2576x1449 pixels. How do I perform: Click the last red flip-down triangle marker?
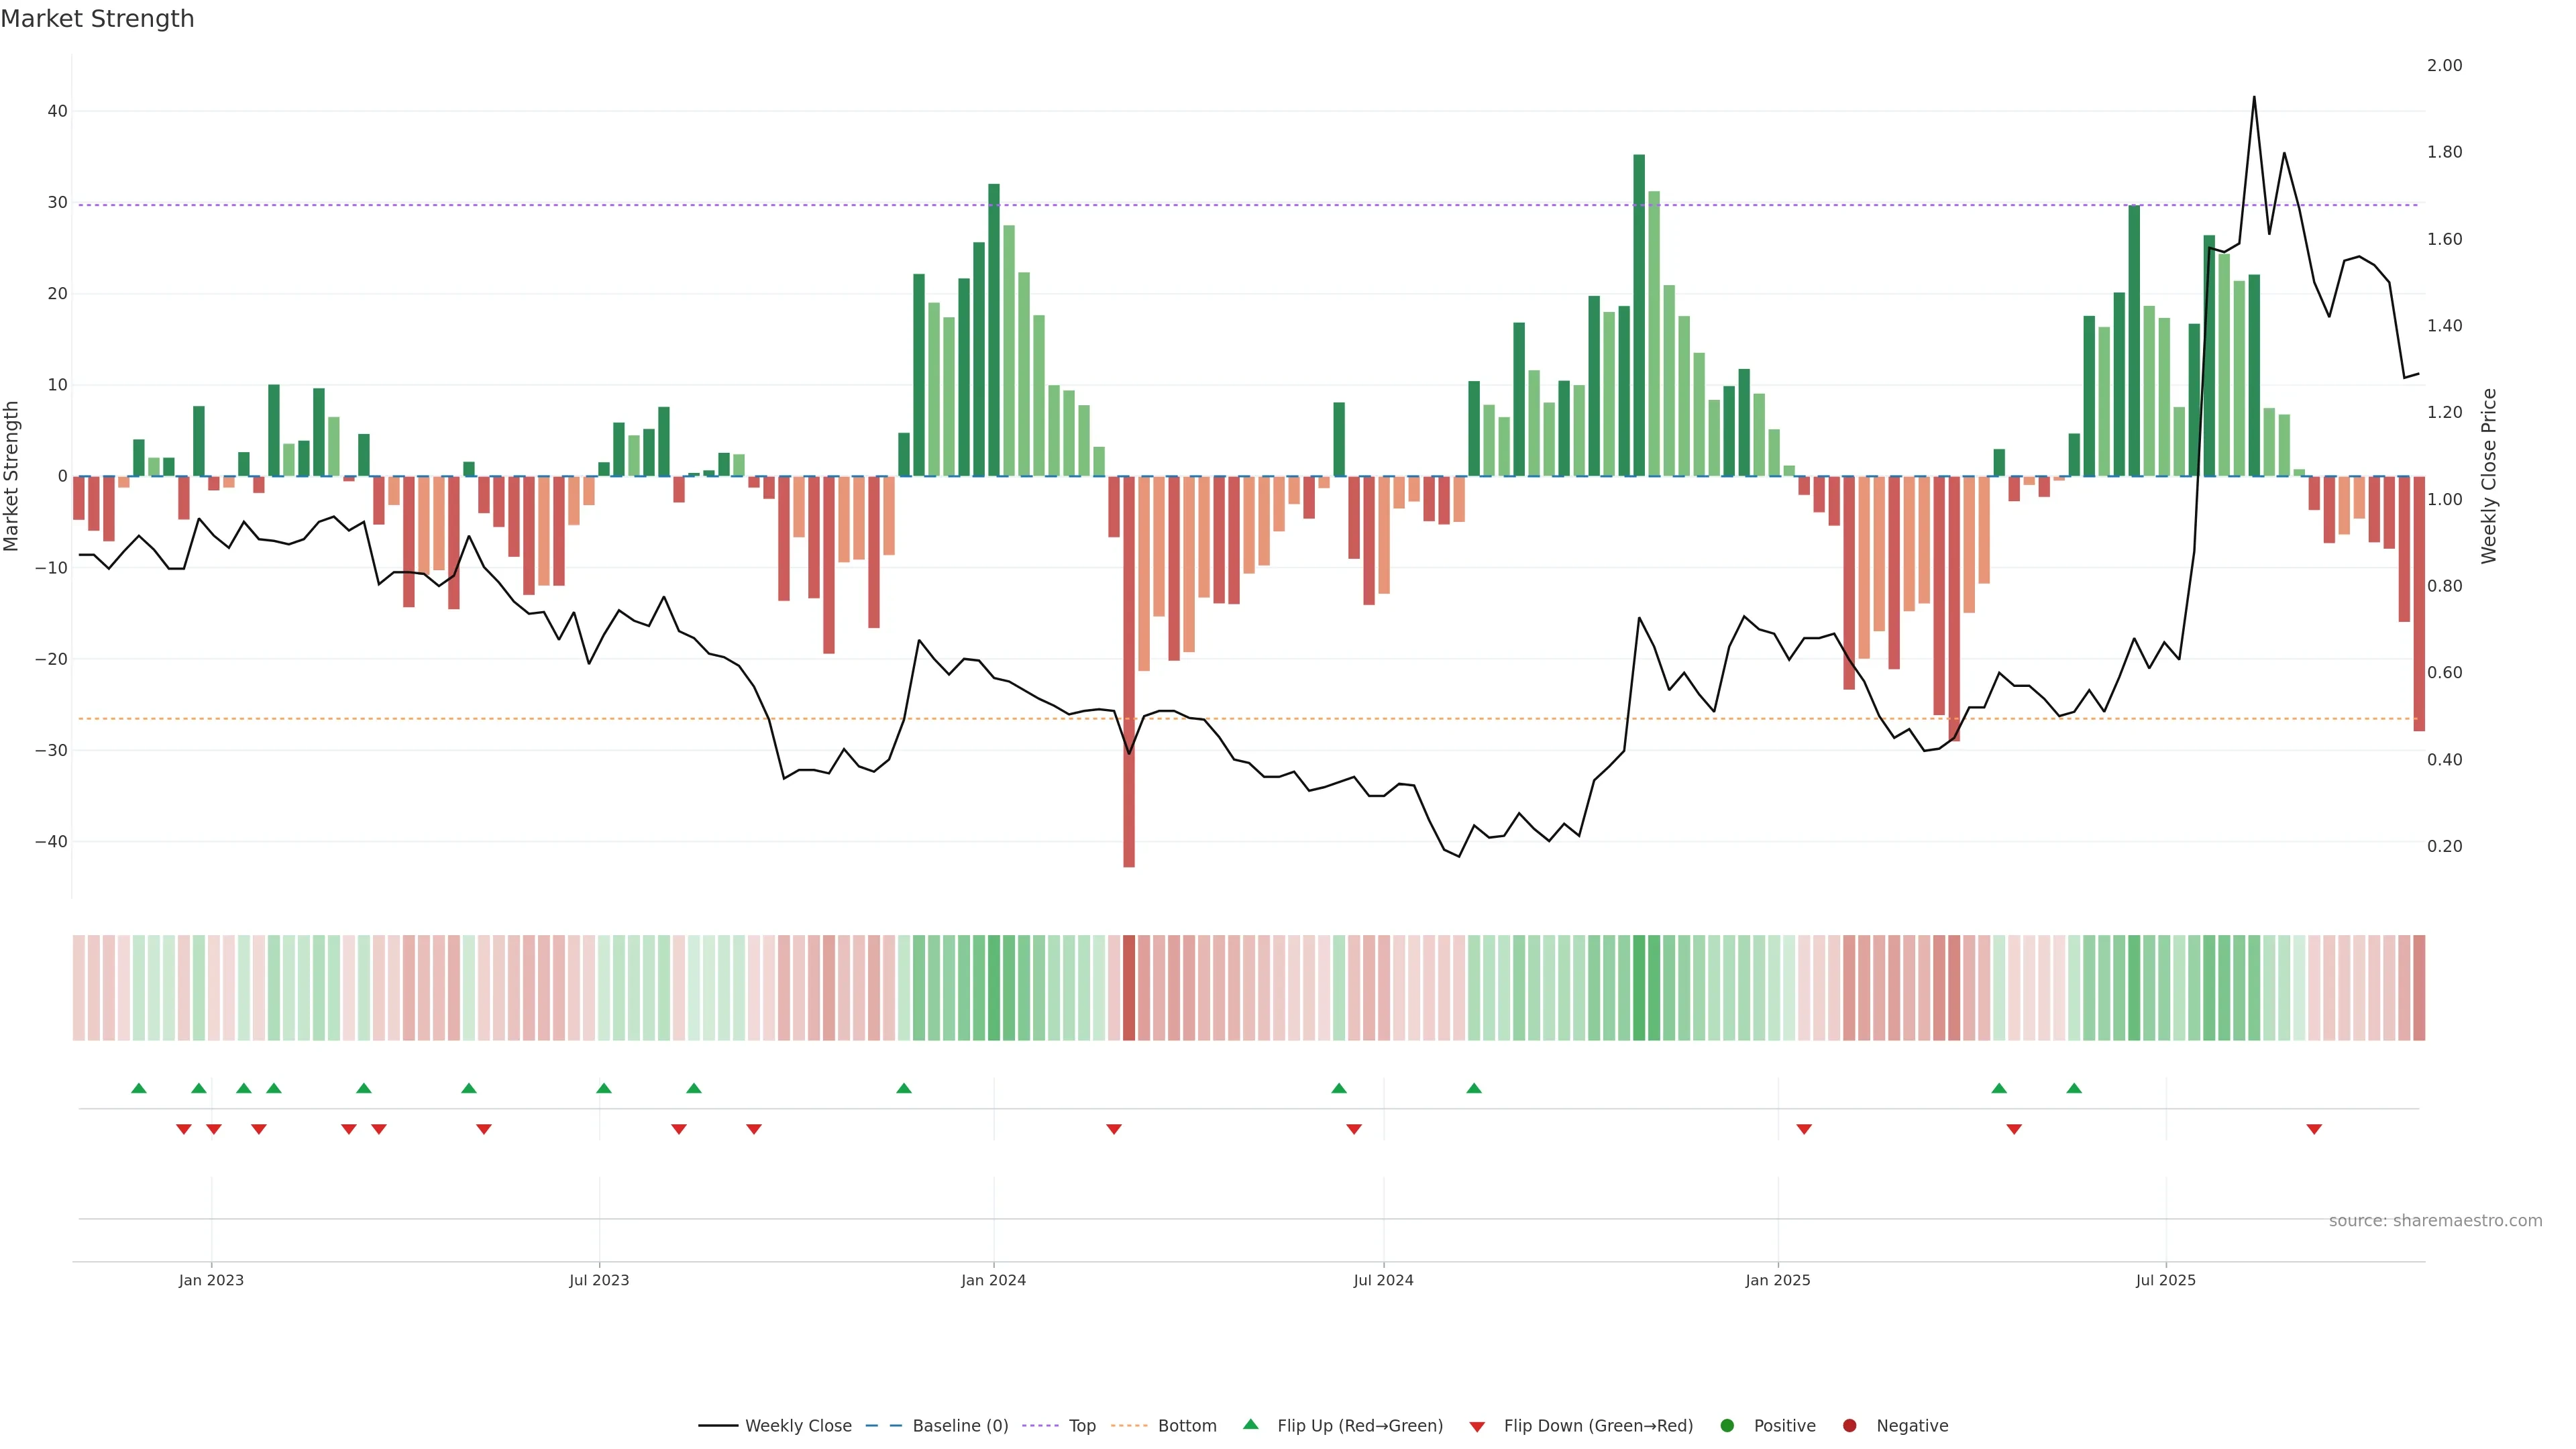[2314, 1129]
